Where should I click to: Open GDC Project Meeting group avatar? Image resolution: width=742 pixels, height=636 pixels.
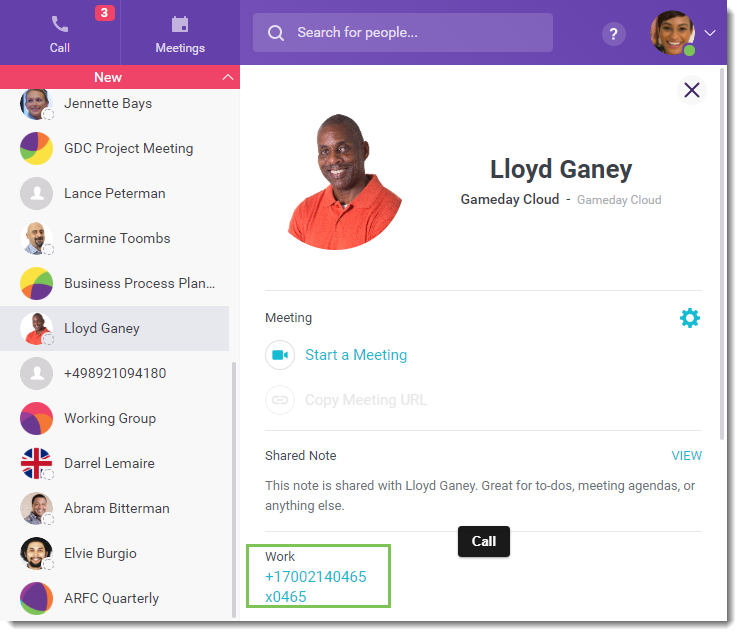click(36, 148)
